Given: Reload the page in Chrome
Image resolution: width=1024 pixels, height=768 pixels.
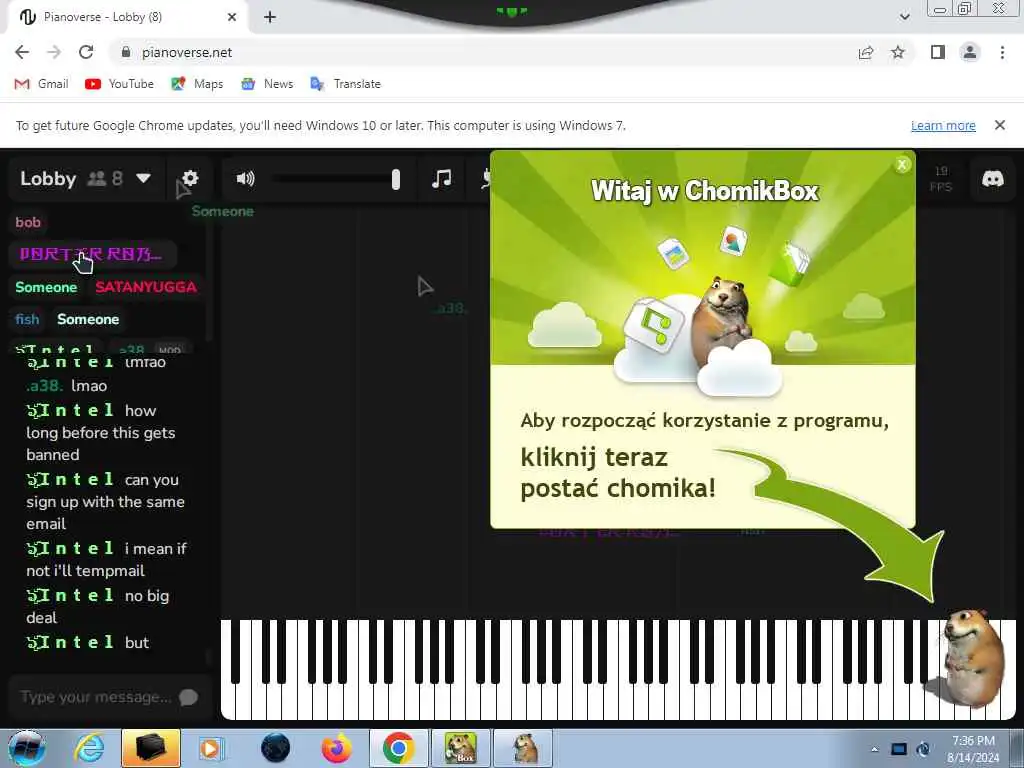Looking at the screenshot, I should 86,52.
